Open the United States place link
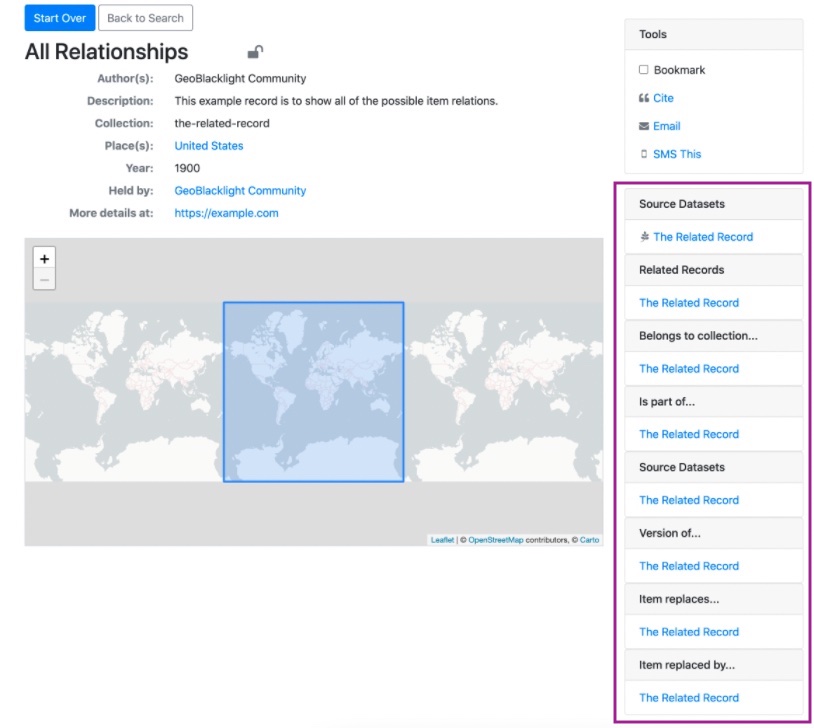This screenshot has width=814, height=728. [208, 146]
